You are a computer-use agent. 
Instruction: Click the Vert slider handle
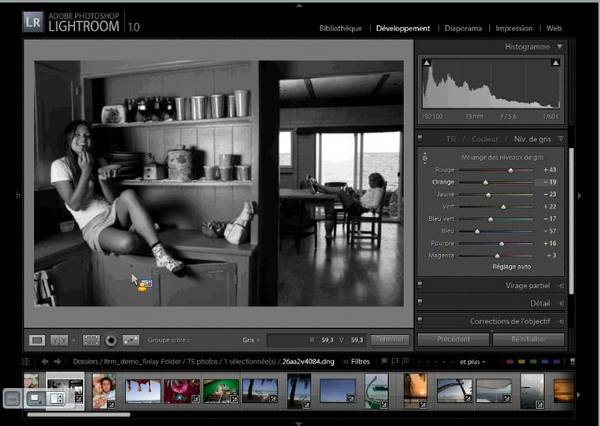pyautogui.click(x=504, y=207)
